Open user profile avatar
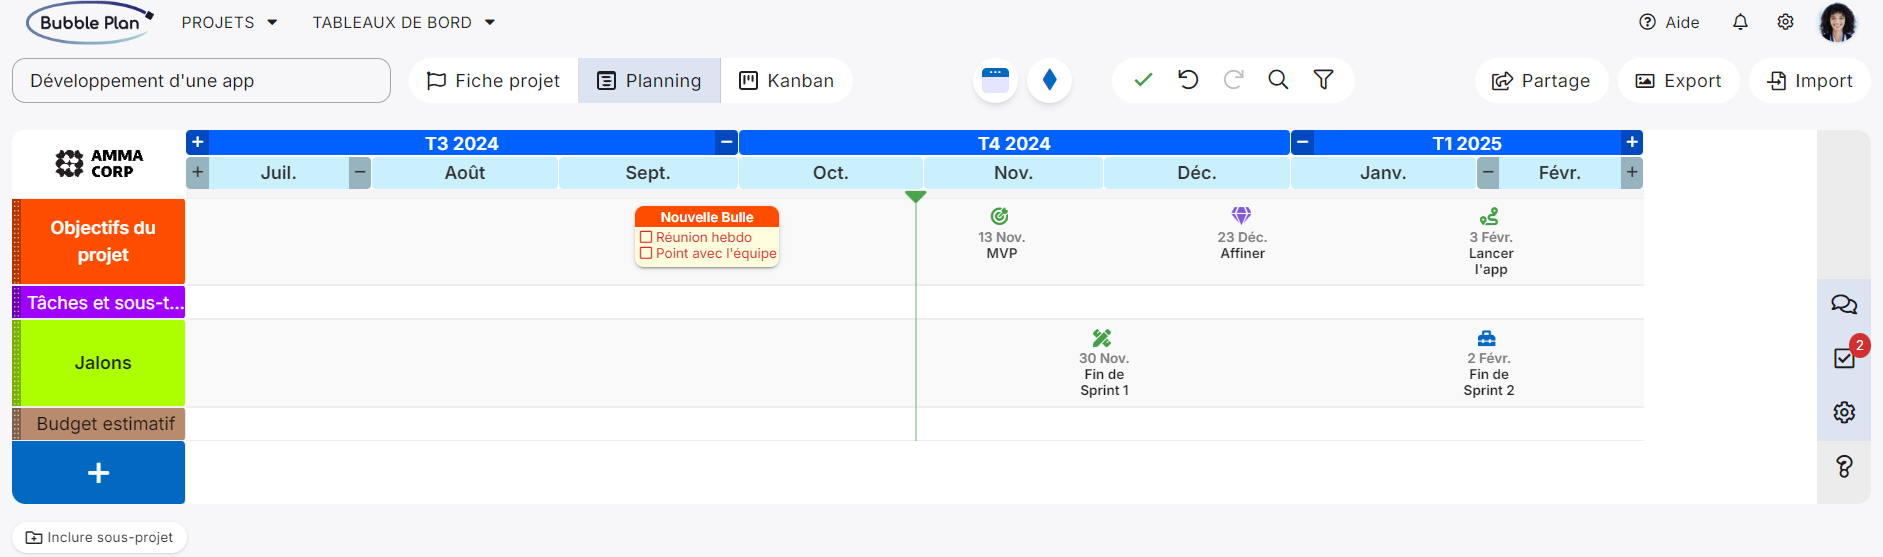The height and width of the screenshot is (557, 1883). click(x=1837, y=22)
